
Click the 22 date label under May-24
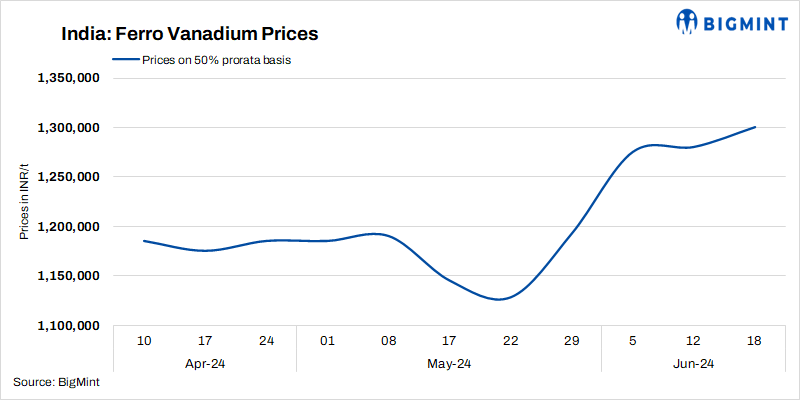tap(510, 342)
